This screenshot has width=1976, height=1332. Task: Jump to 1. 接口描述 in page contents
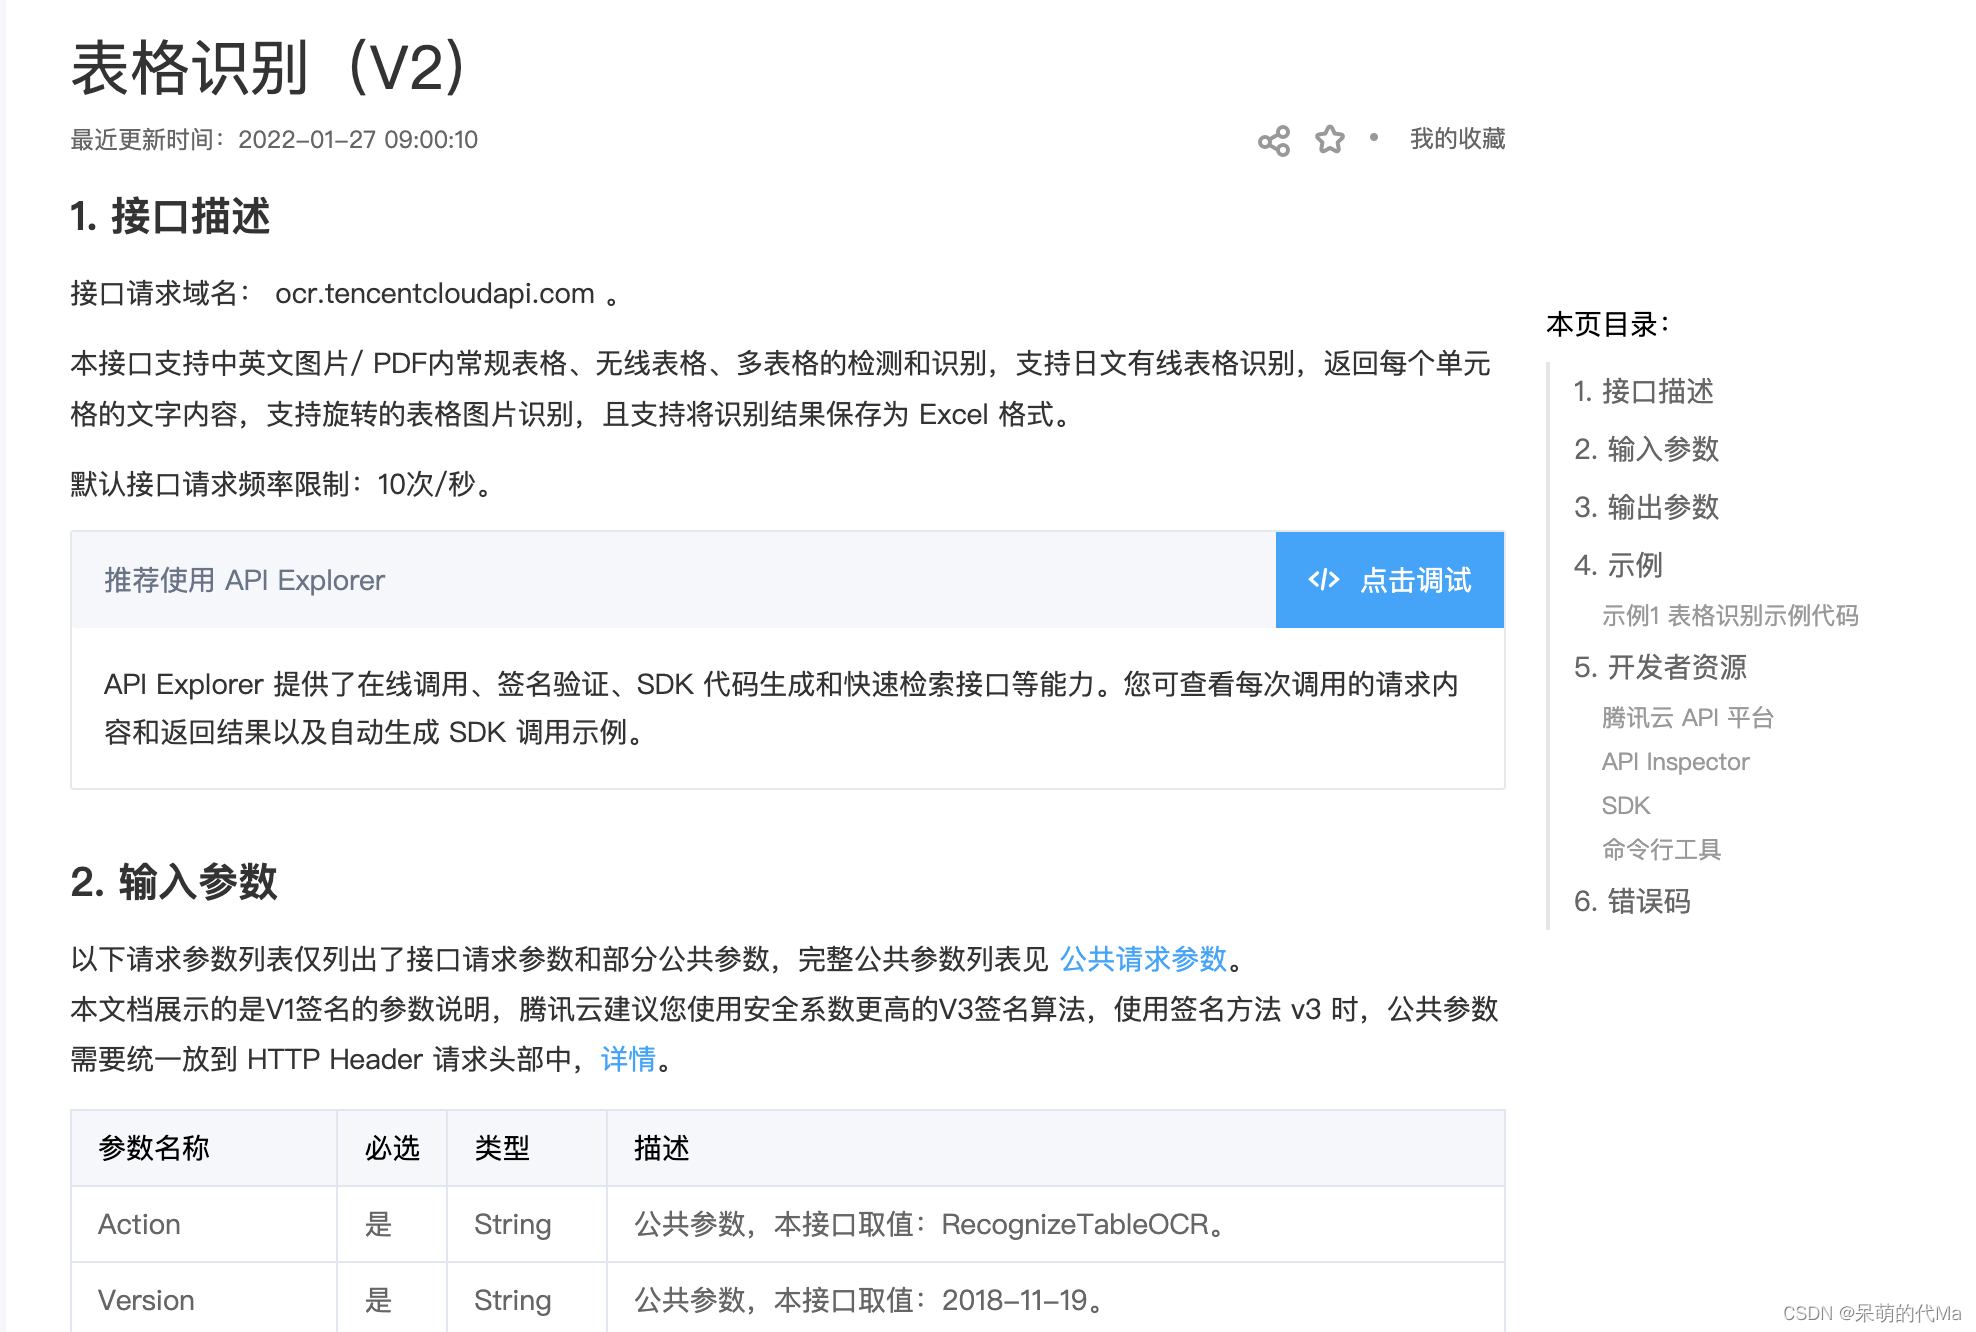(x=1642, y=391)
